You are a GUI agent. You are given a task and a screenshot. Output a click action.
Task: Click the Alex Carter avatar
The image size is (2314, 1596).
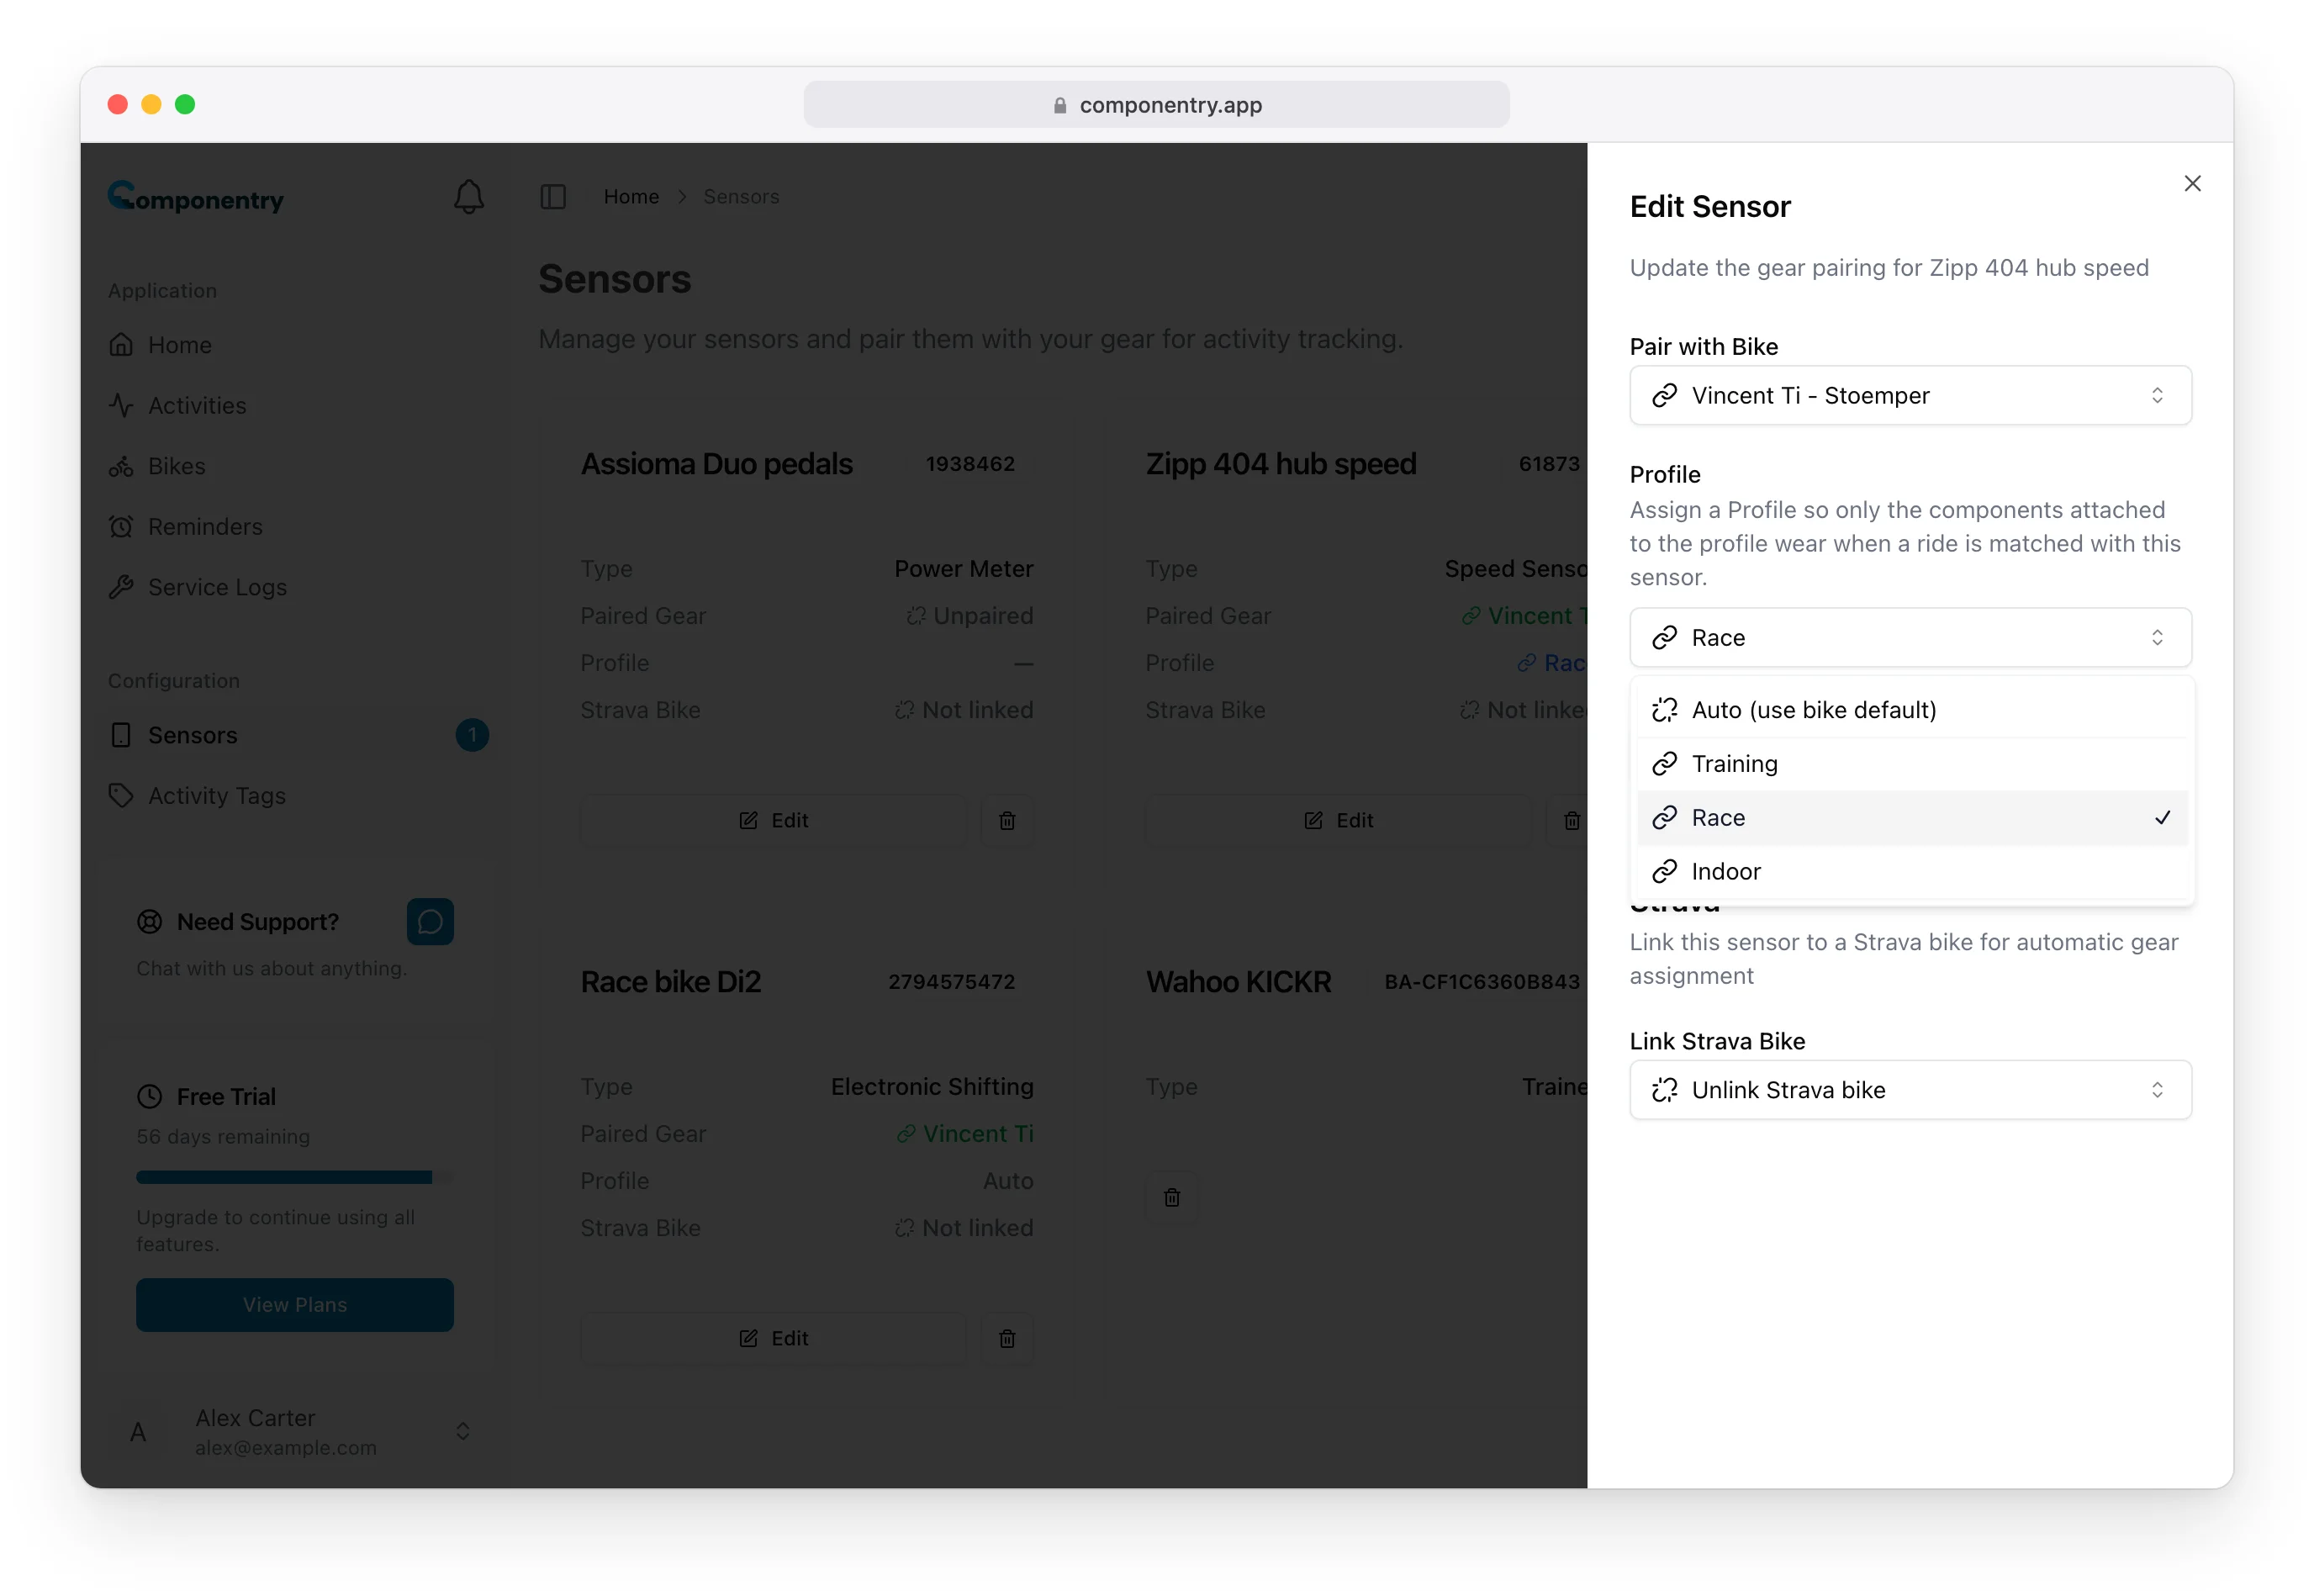tap(138, 1432)
